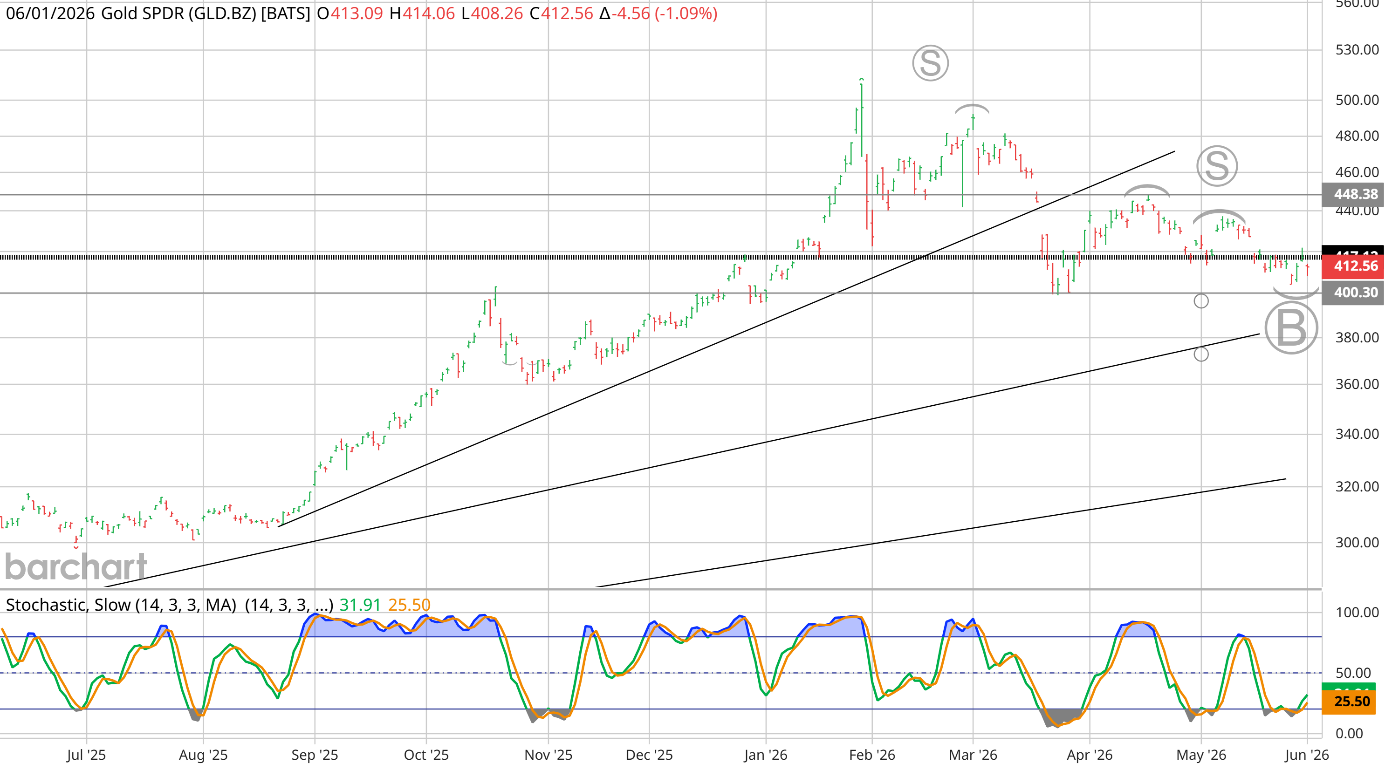Image resolution: width=1385 pixels, height=770 pixels.
Task: Click the 500.00 price axis label
Action: (x=1357, y=100)
